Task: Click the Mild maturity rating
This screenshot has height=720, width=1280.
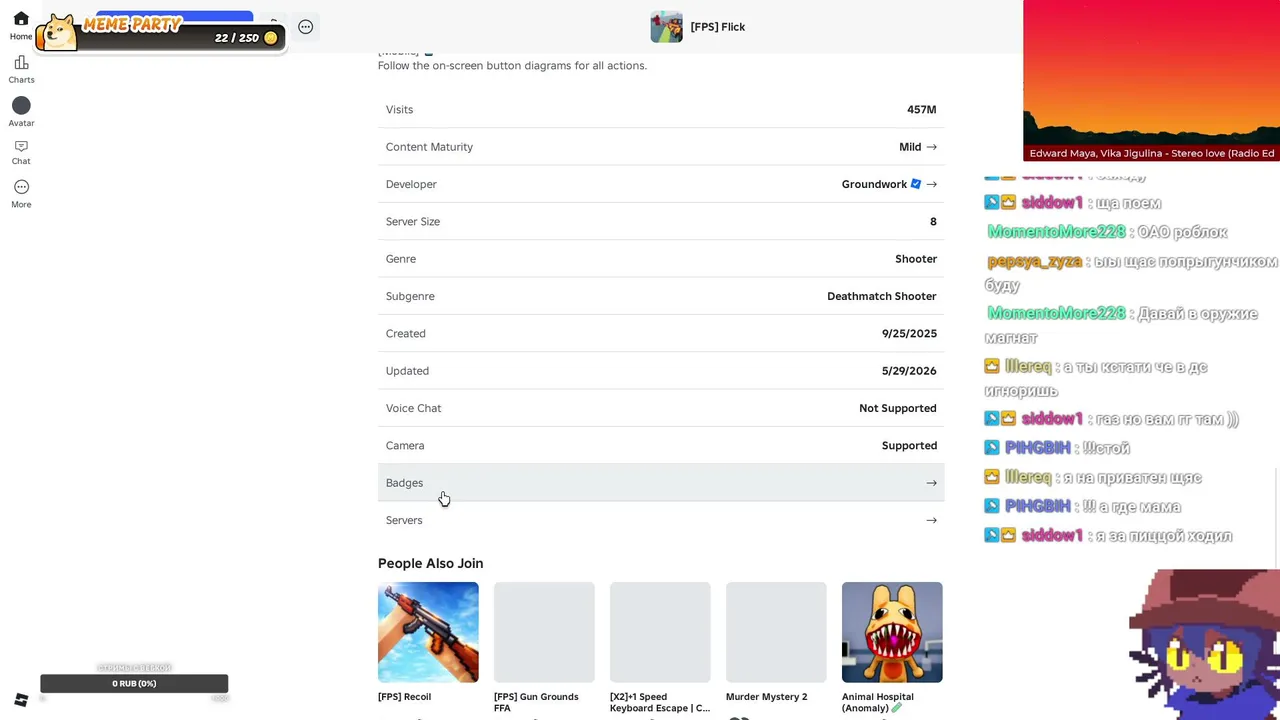Action: click(x=910, y=147)
